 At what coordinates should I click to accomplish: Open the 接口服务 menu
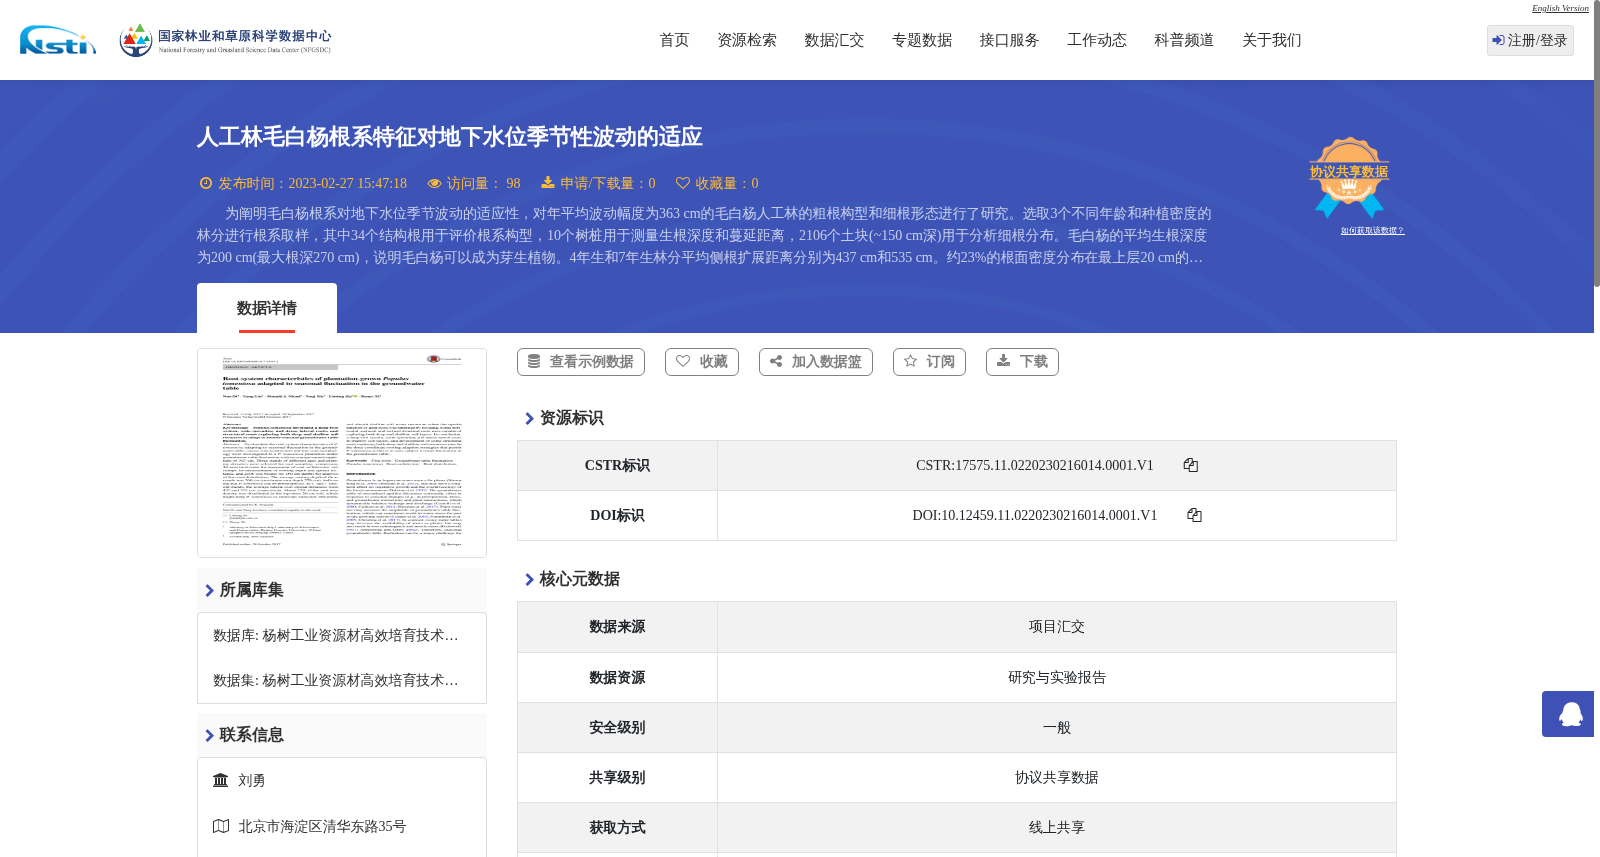(1009, 40)
